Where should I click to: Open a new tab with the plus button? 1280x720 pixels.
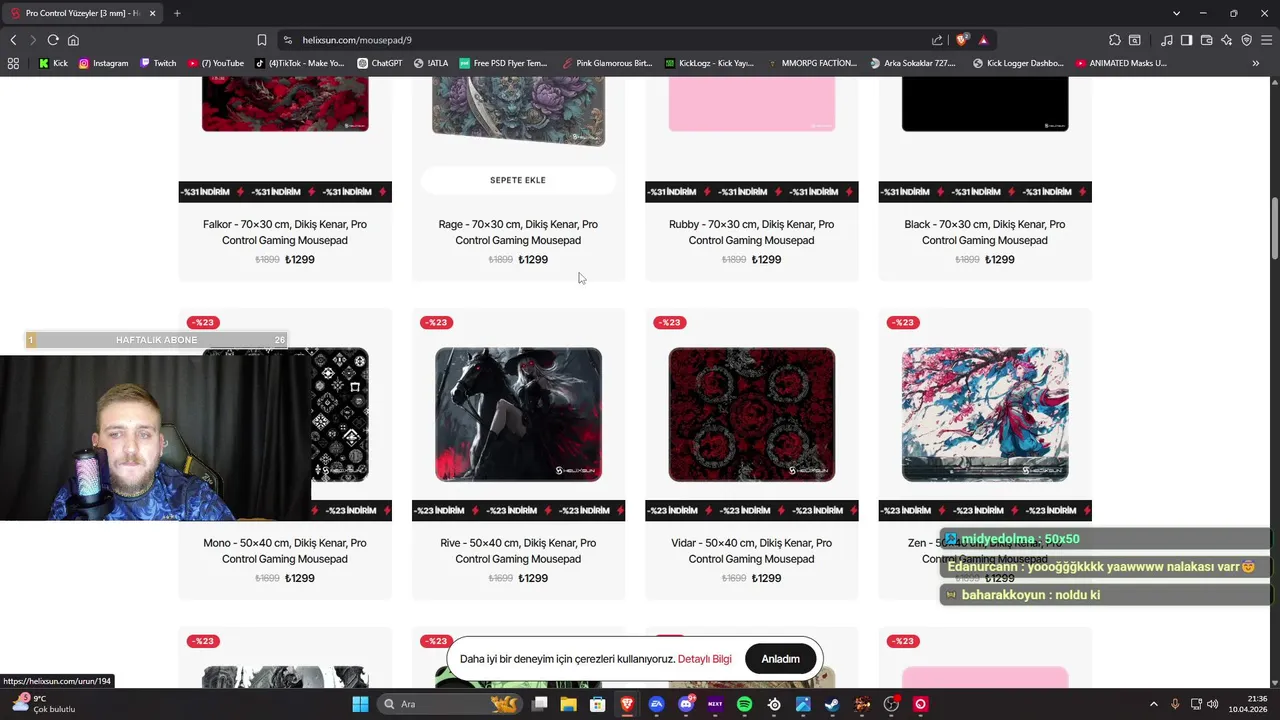click(177, 13)
